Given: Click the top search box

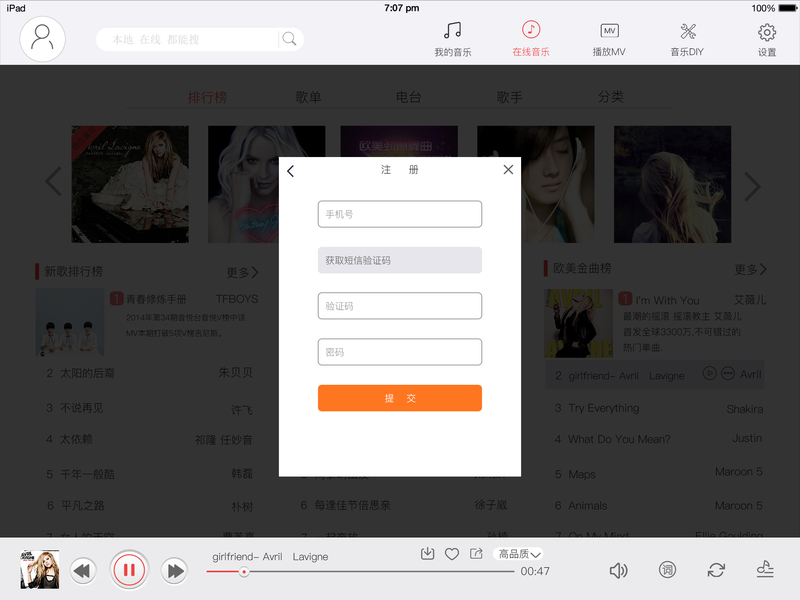Looking at the screenshot, I should coord(199,39).
